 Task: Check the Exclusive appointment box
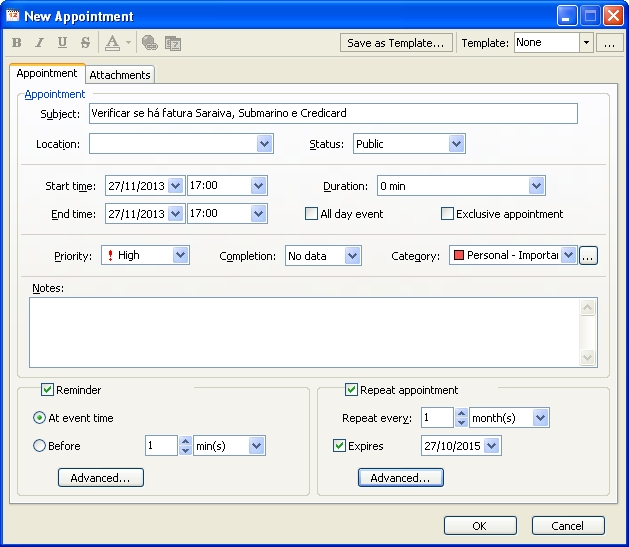click(447, 214)
